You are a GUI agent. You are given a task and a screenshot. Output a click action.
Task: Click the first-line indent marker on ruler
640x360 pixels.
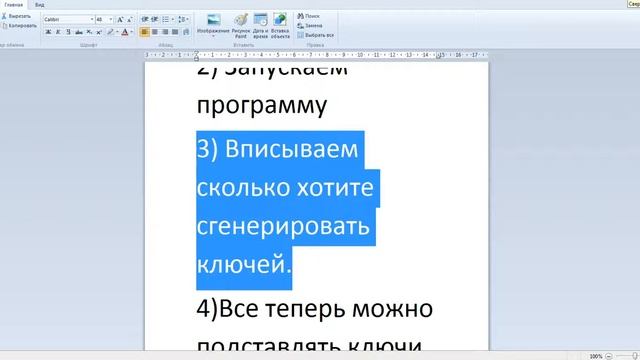(x=196, y=53)
